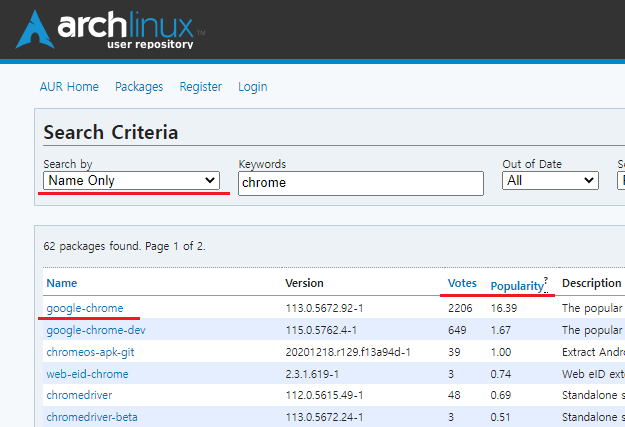Click the Popularity question mark hint
Viewport: 625px width, 427px height.
546,280
